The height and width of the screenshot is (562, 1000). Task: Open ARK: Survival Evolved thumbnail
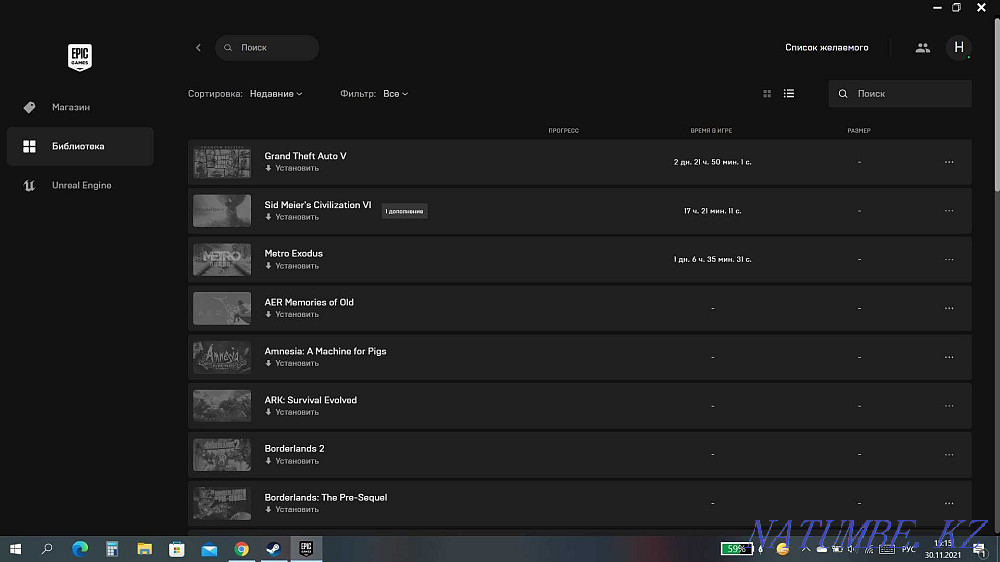coord(222,406)
